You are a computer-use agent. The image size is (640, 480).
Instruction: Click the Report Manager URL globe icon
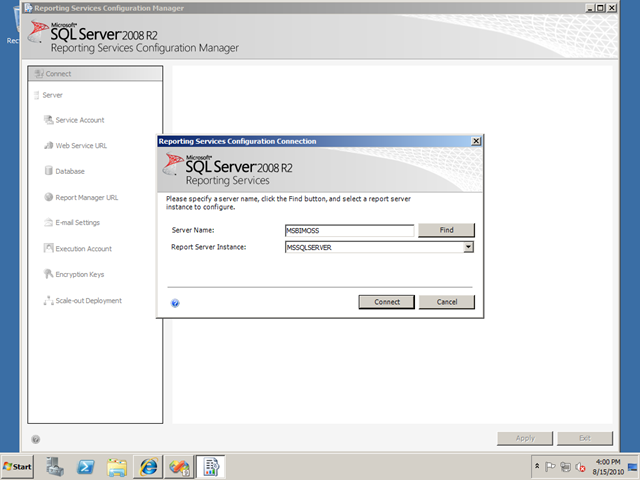pos(49,197)
